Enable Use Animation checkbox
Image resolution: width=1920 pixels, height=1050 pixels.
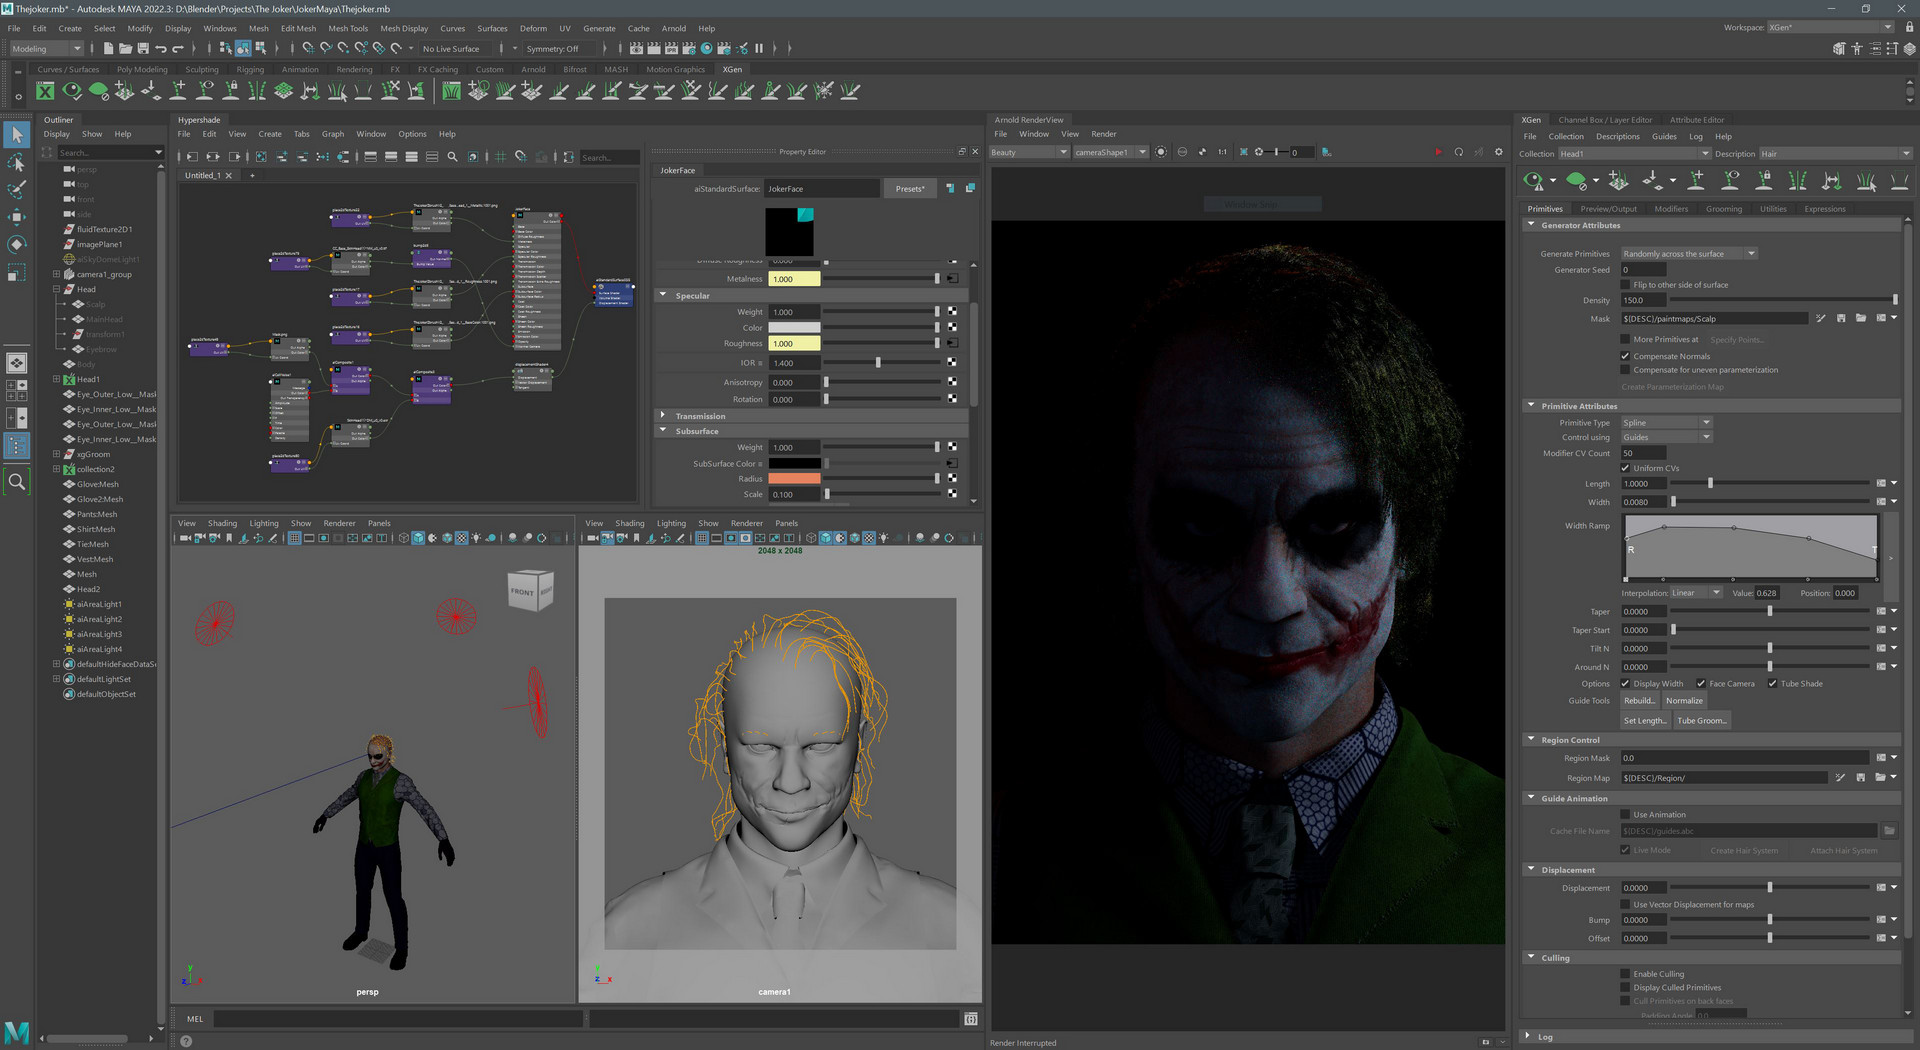[1626, 815]
